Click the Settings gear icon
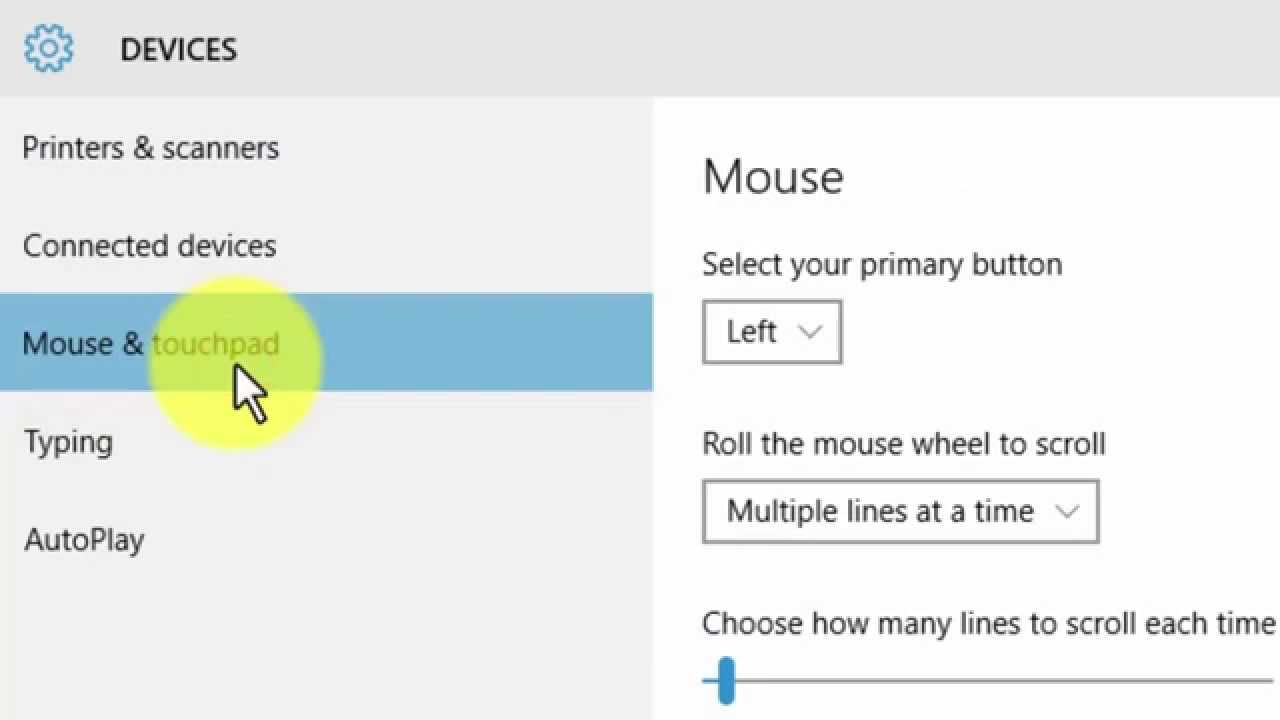Image resolution: width=1280 pixels, height=720 pixels. click(49, 48)
